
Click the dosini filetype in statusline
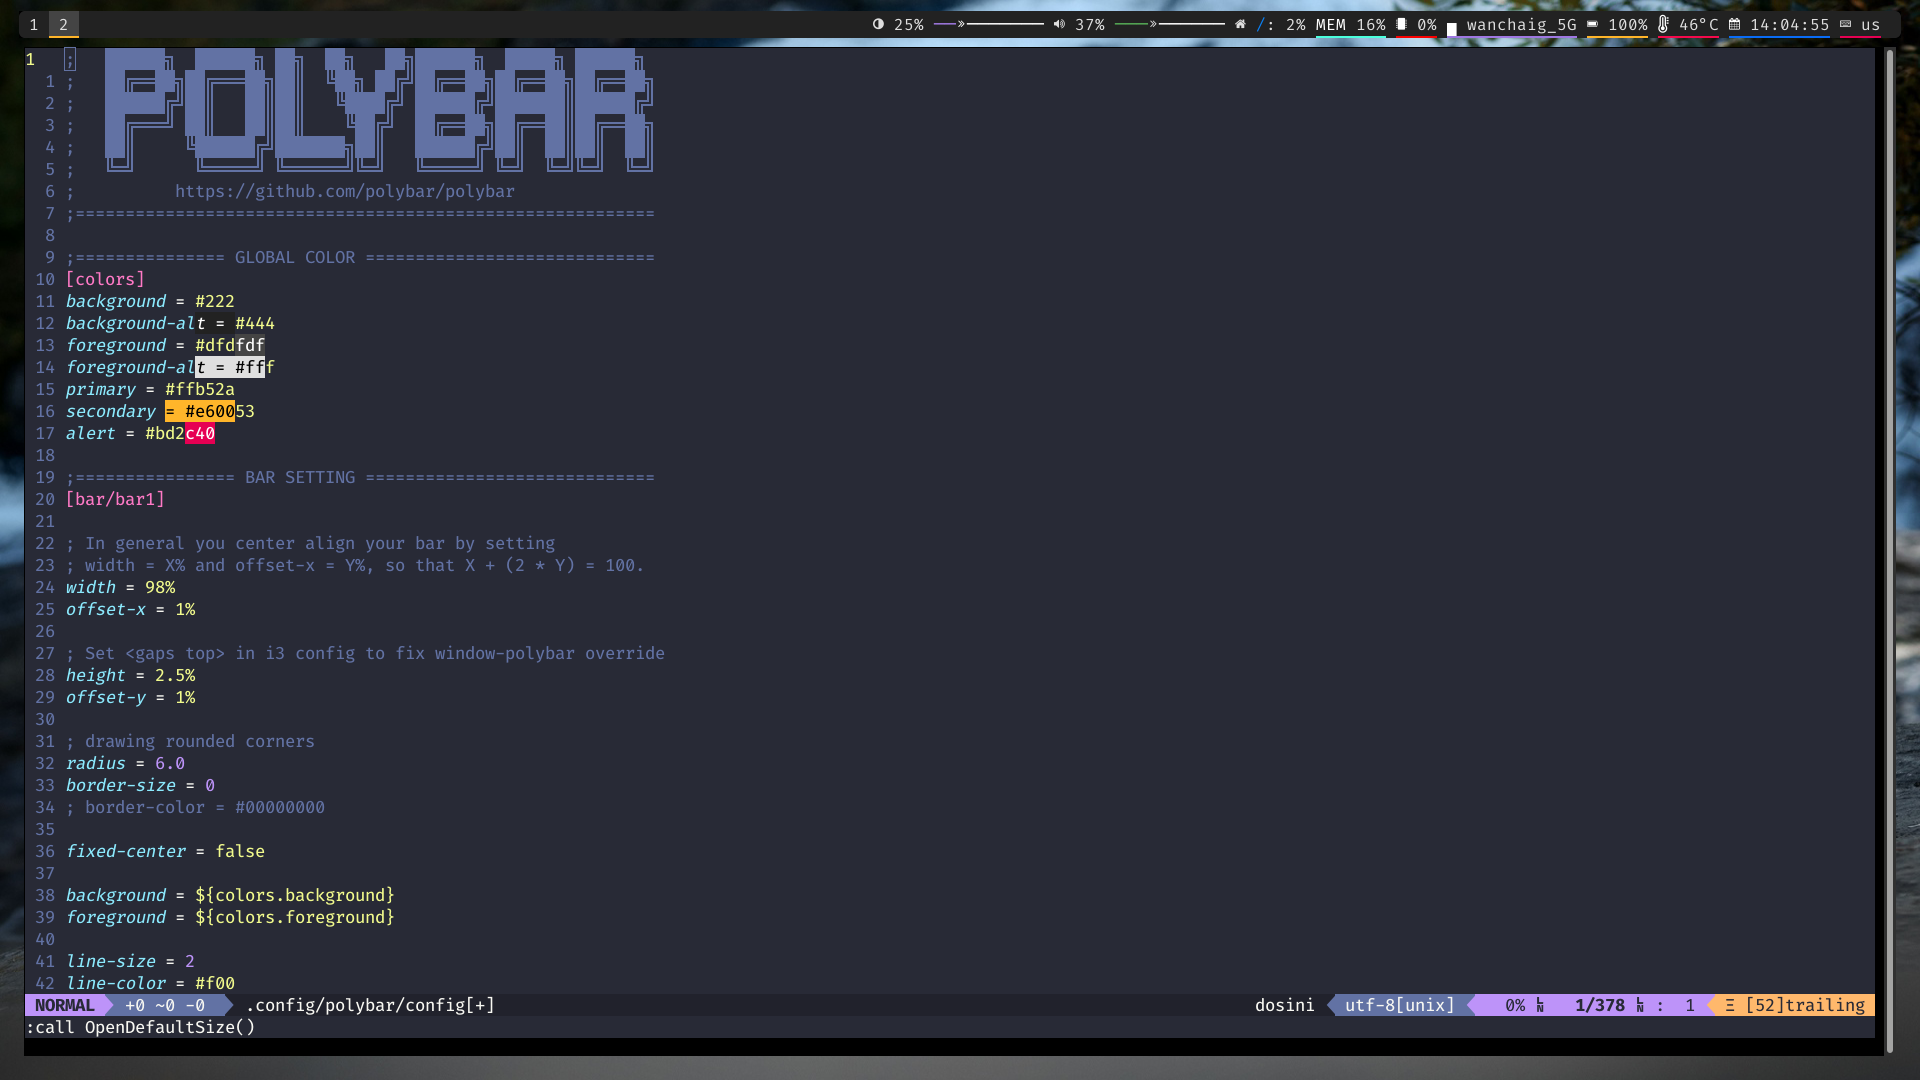[1284, 1005]
